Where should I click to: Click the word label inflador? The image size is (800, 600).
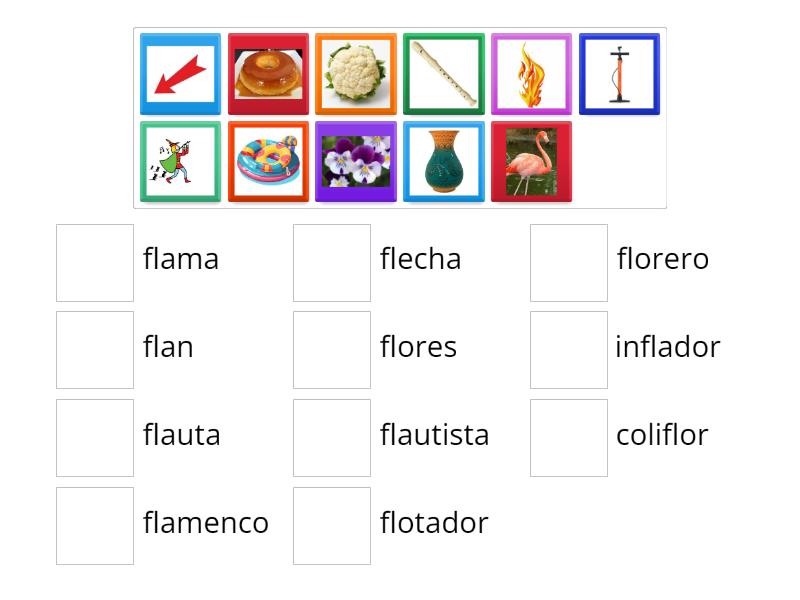tap(668, 348)
